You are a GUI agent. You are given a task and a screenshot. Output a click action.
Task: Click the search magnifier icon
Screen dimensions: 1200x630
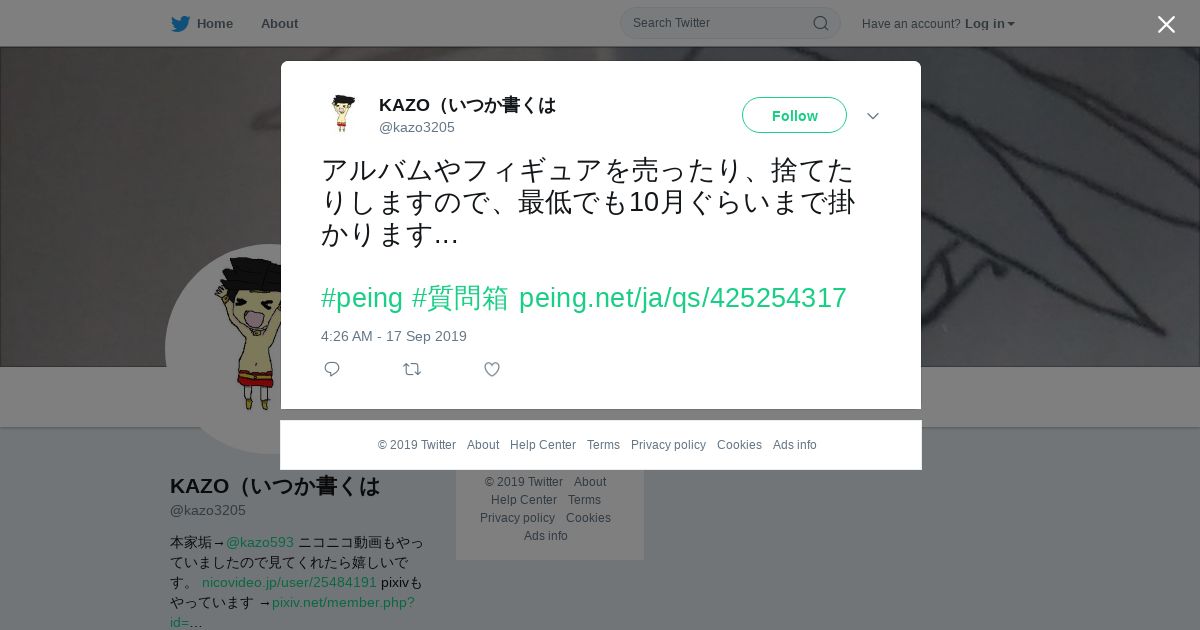coord(820,23)
